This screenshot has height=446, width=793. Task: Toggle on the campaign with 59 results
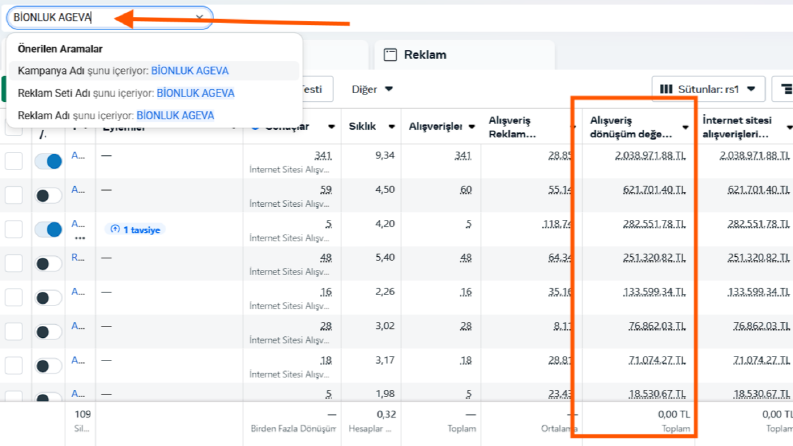(48, 196)
